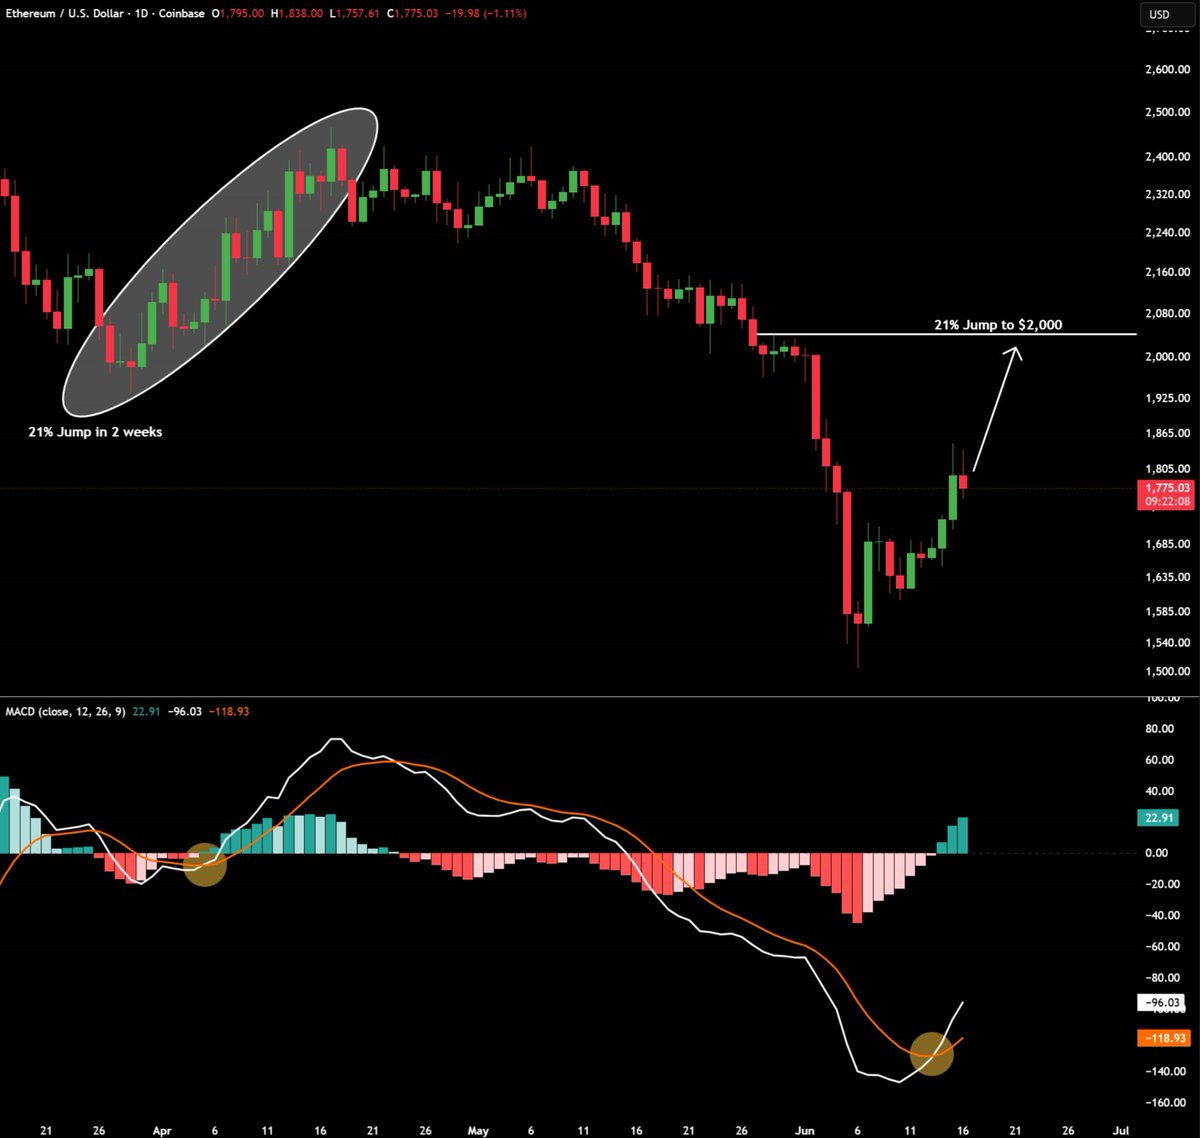Click the 1,500.00 price scale label
1200x1138 pixels.
[x=1168, y=672]
